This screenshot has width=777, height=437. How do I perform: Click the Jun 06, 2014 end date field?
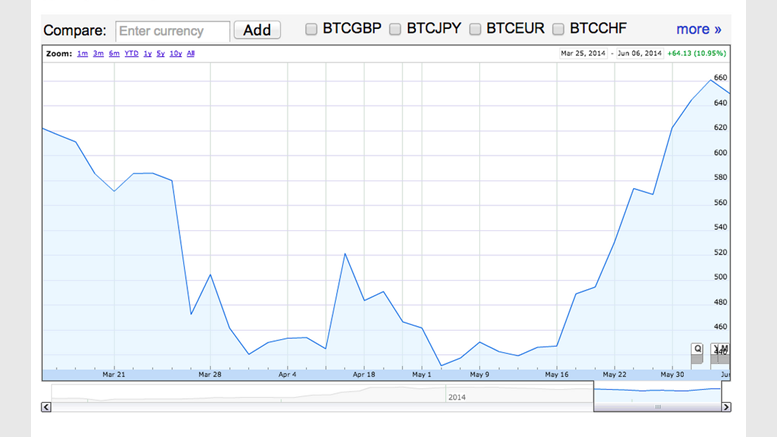[639, 53]
